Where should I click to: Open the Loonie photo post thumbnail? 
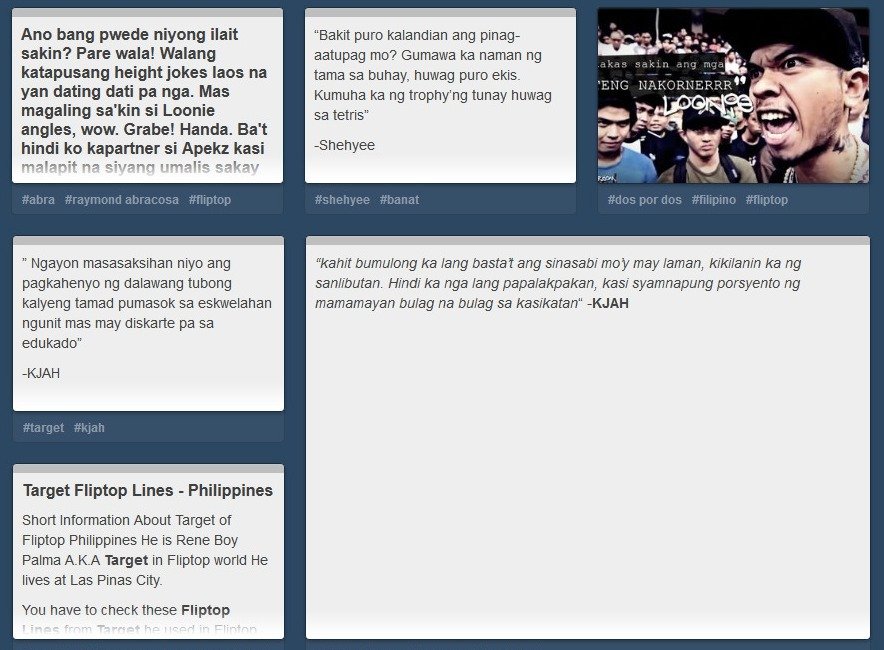pos(733,95)
